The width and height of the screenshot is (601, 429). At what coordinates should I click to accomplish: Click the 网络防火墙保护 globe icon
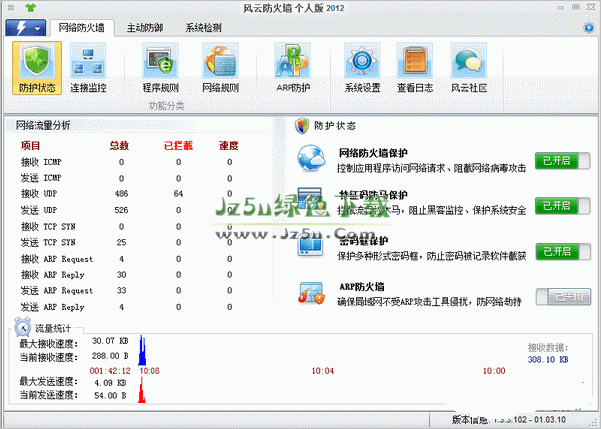[311, 158]
